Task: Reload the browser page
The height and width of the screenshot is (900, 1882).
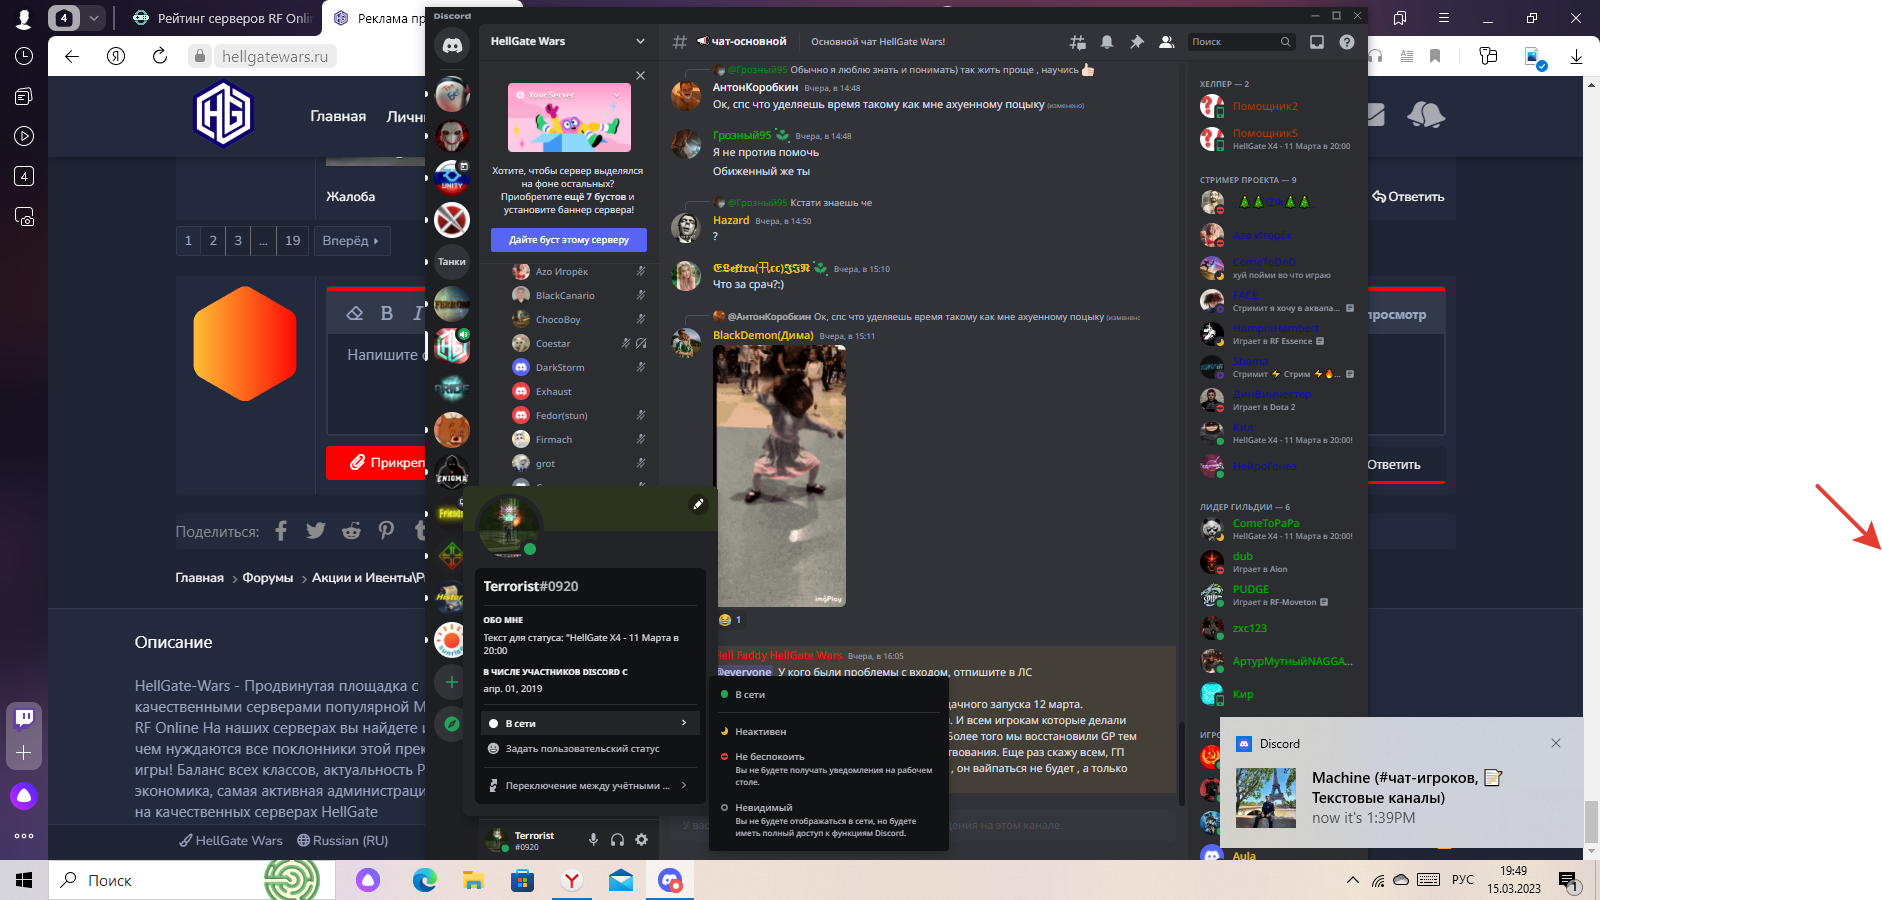Action: [160, 56]
